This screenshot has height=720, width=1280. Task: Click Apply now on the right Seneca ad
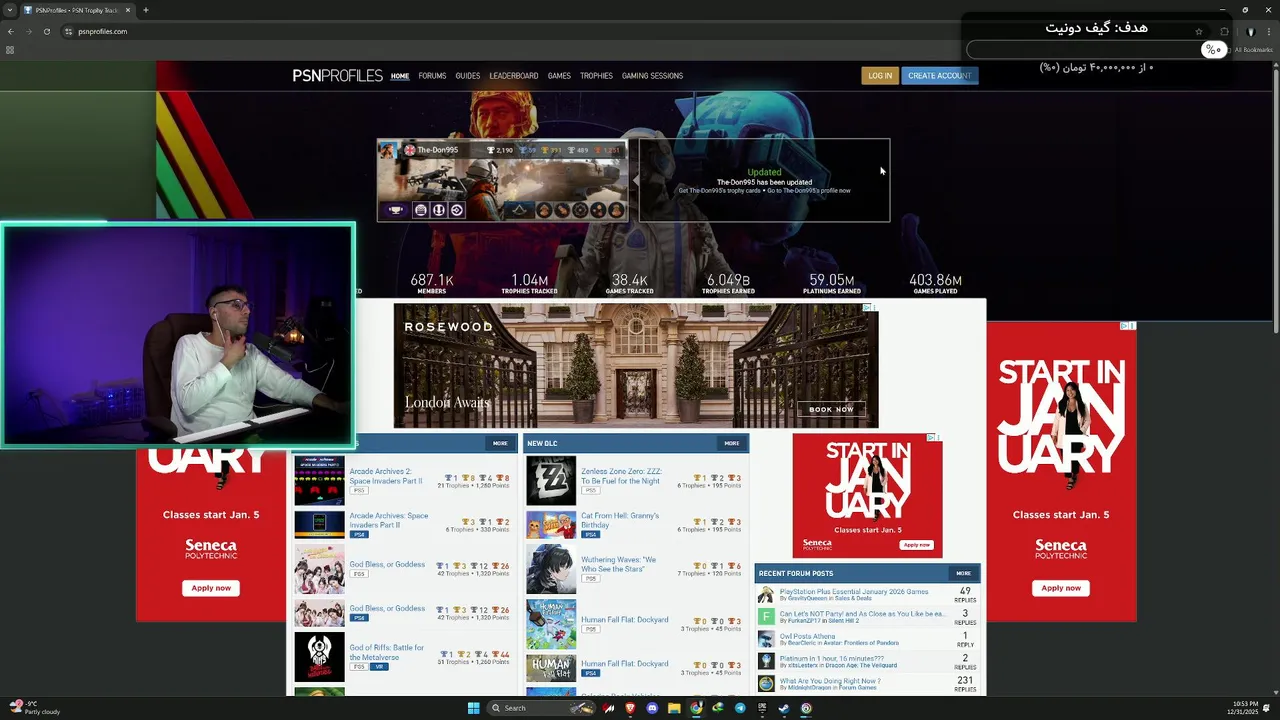(x=1061, y=588)
